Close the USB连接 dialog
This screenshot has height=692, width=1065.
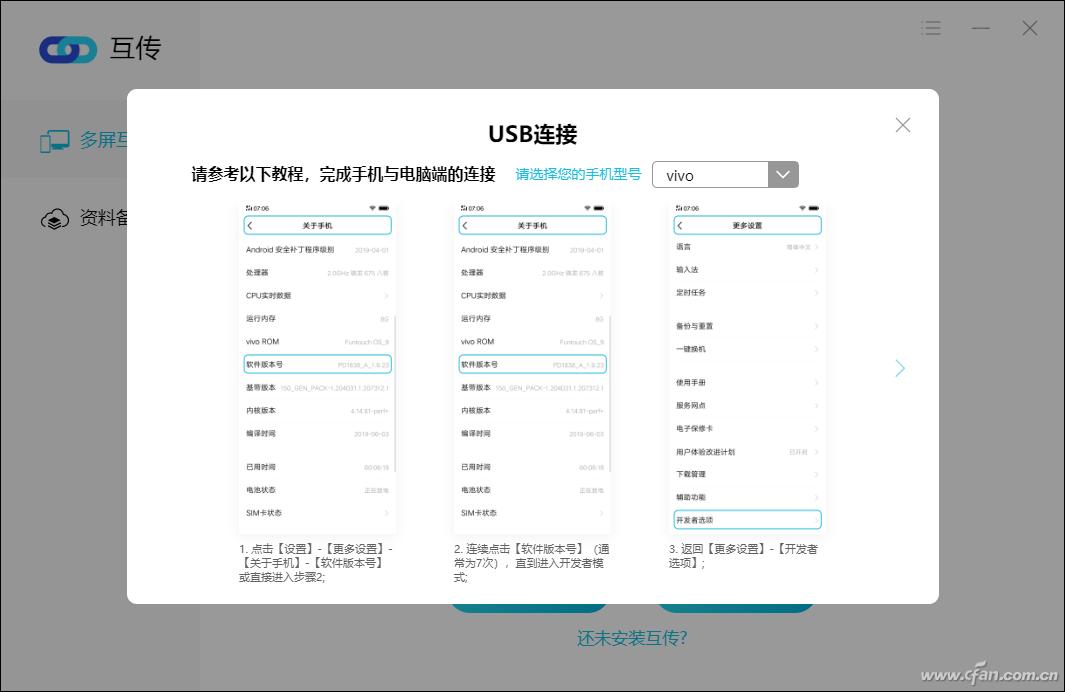click(902, 125)
